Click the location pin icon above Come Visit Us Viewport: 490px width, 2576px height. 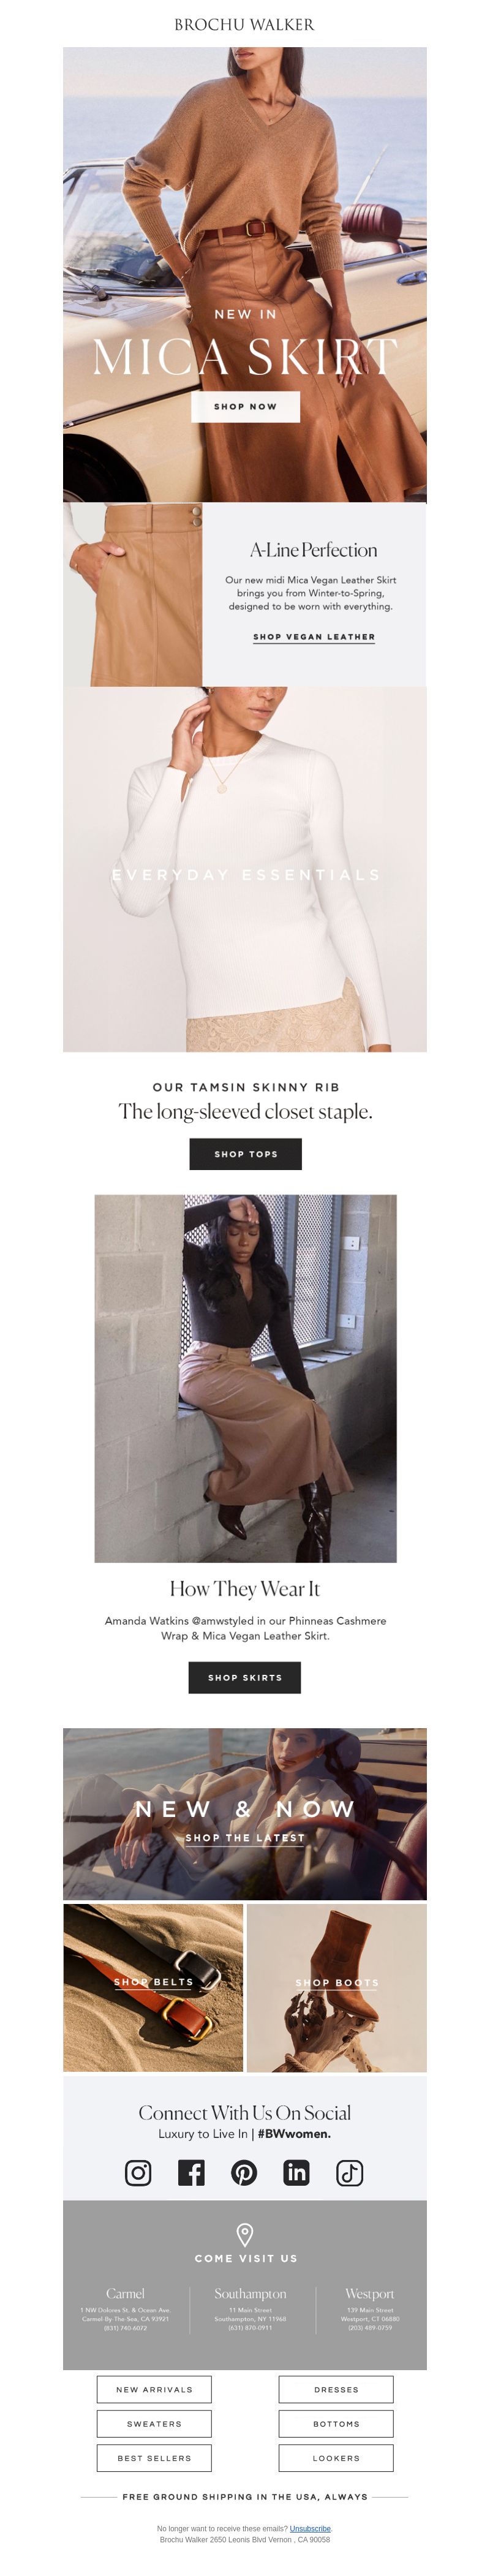[x=245, y=2234]
